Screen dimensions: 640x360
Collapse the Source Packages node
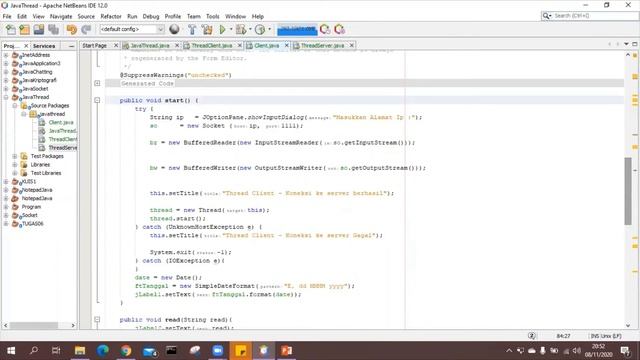click(x=15, y=106)
